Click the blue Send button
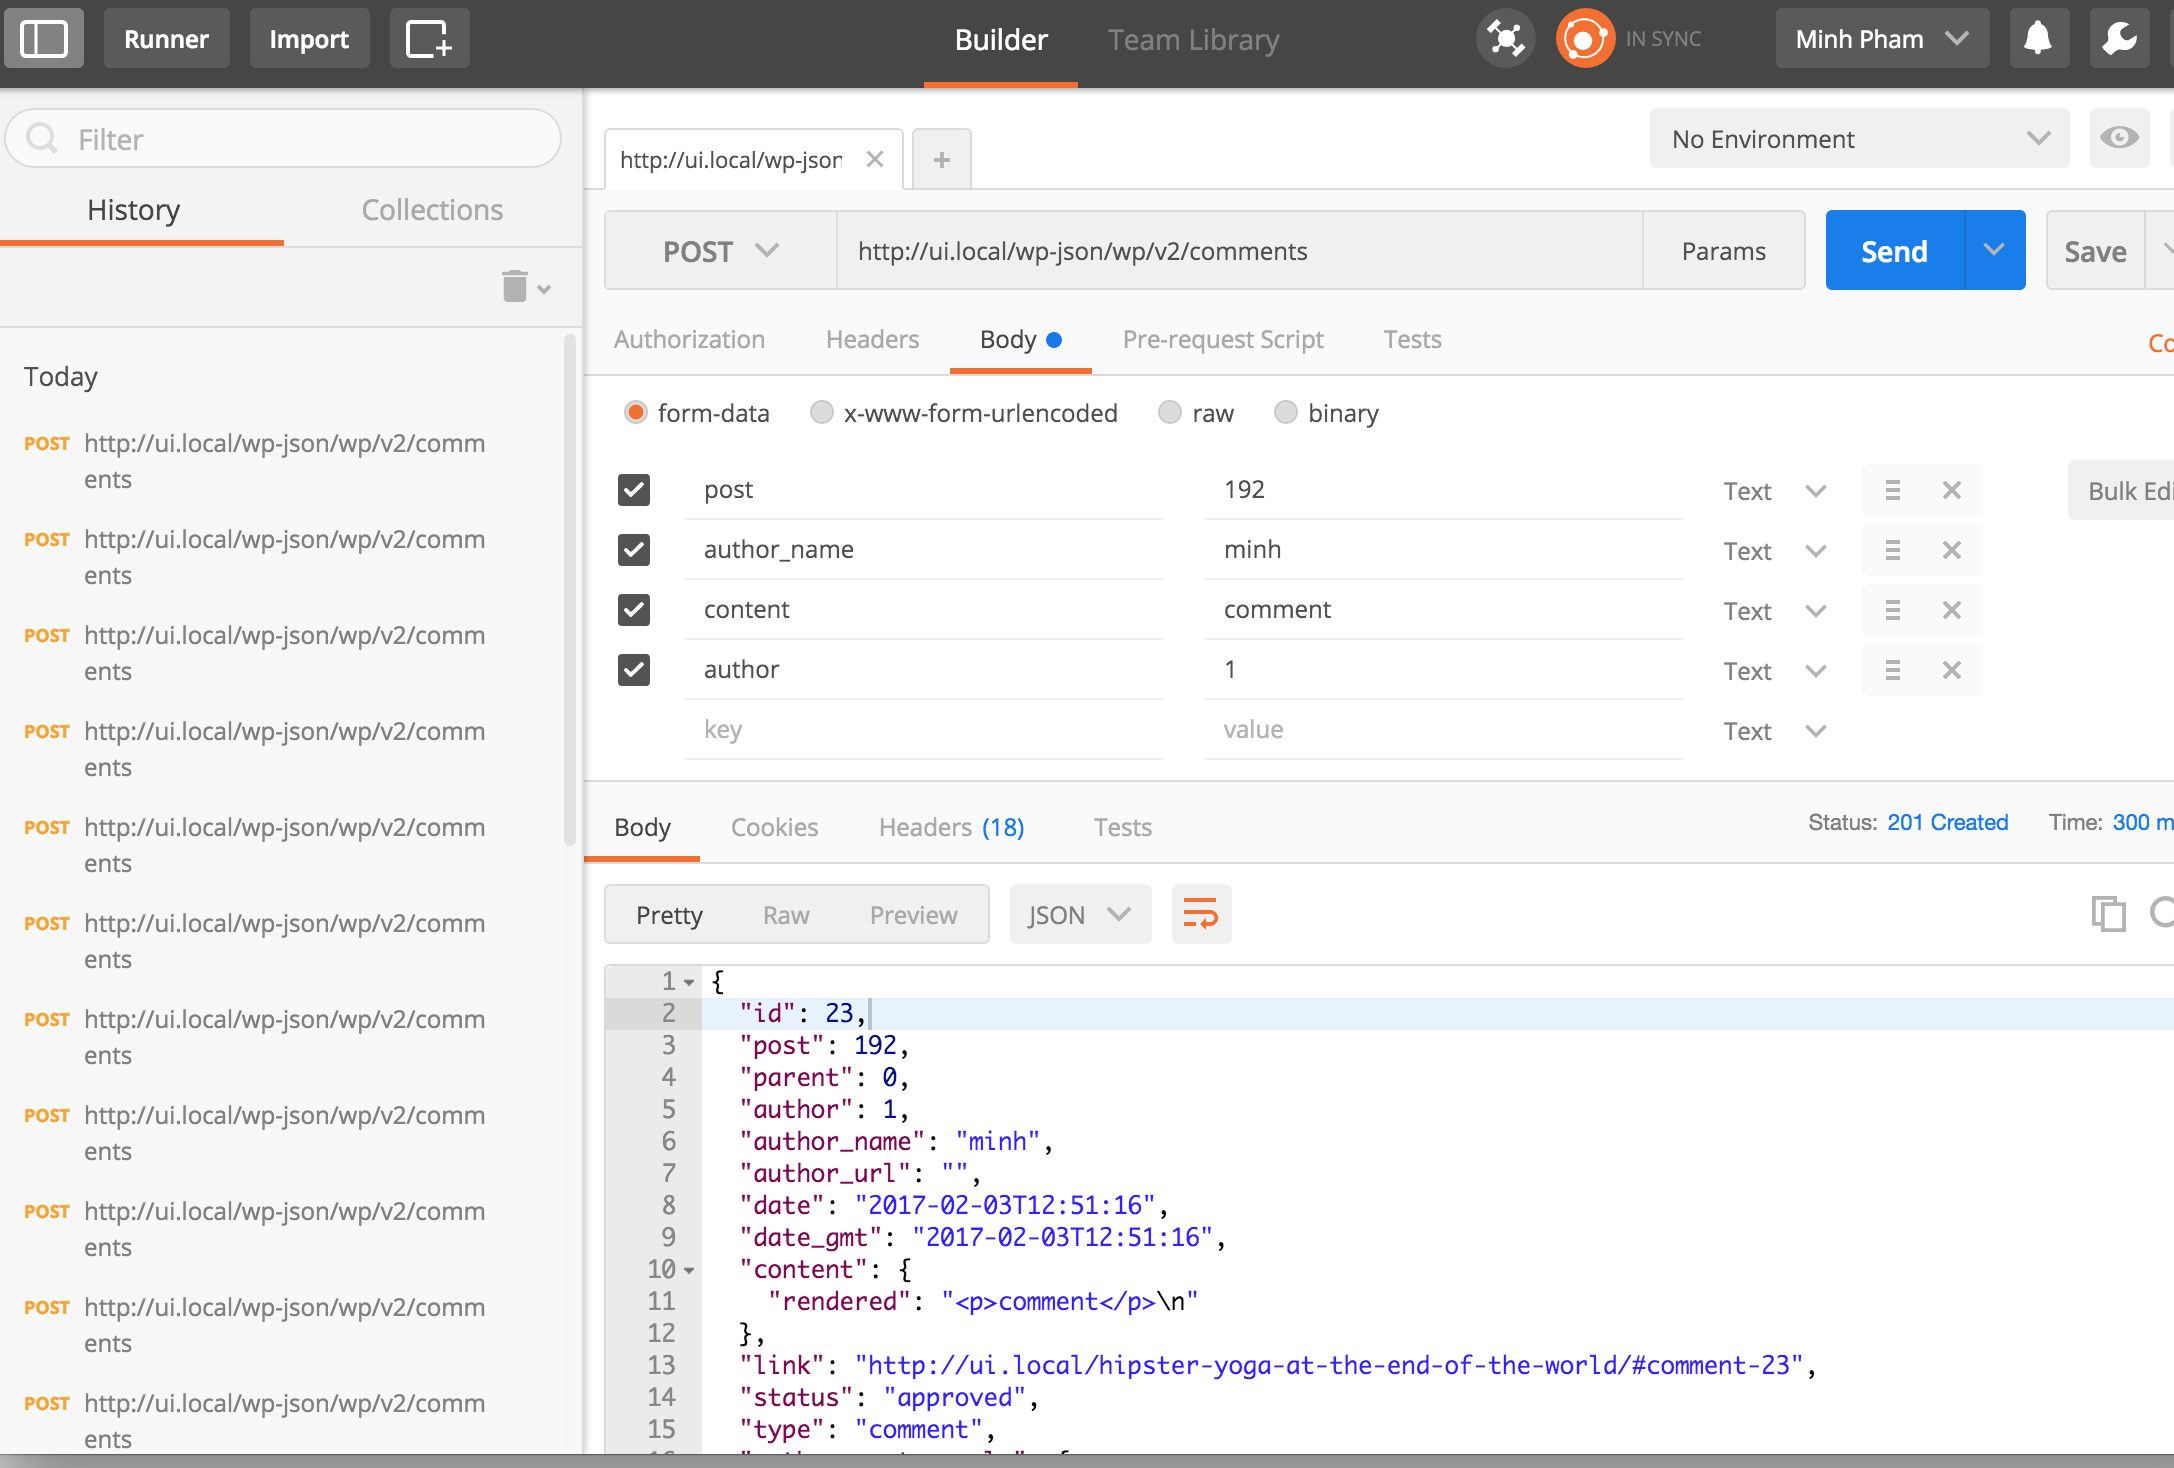2174x1468 pixels. pyautogui.click(x=1894, y=251)
